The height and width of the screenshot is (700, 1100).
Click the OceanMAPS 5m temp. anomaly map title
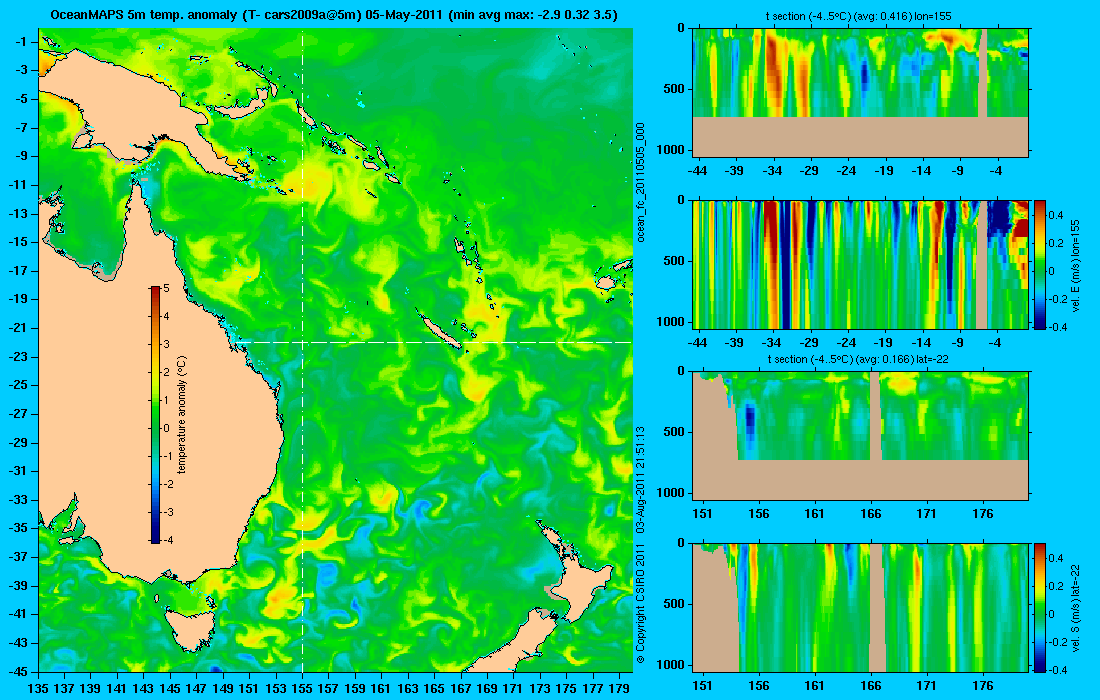click(x=335, y=15)
